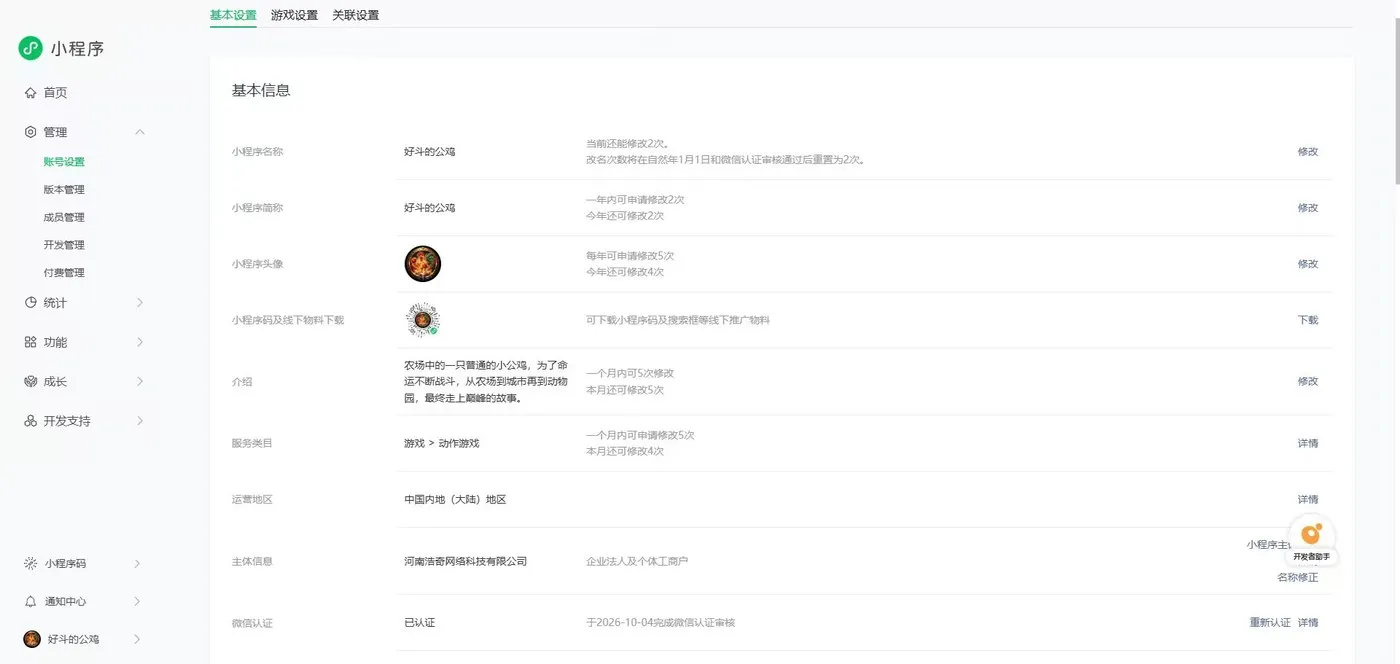The height and width of the screenshot is (664, 1400).
Task: Open 版本管理 in the sidebar
Action: click(64, 190)
